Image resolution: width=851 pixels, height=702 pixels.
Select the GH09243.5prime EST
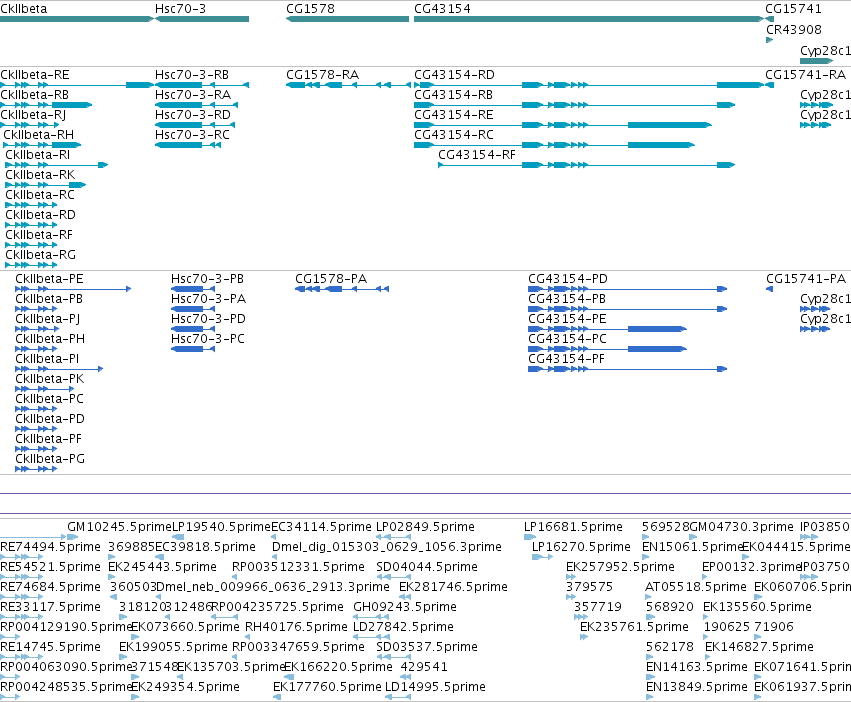pos(371,617)
